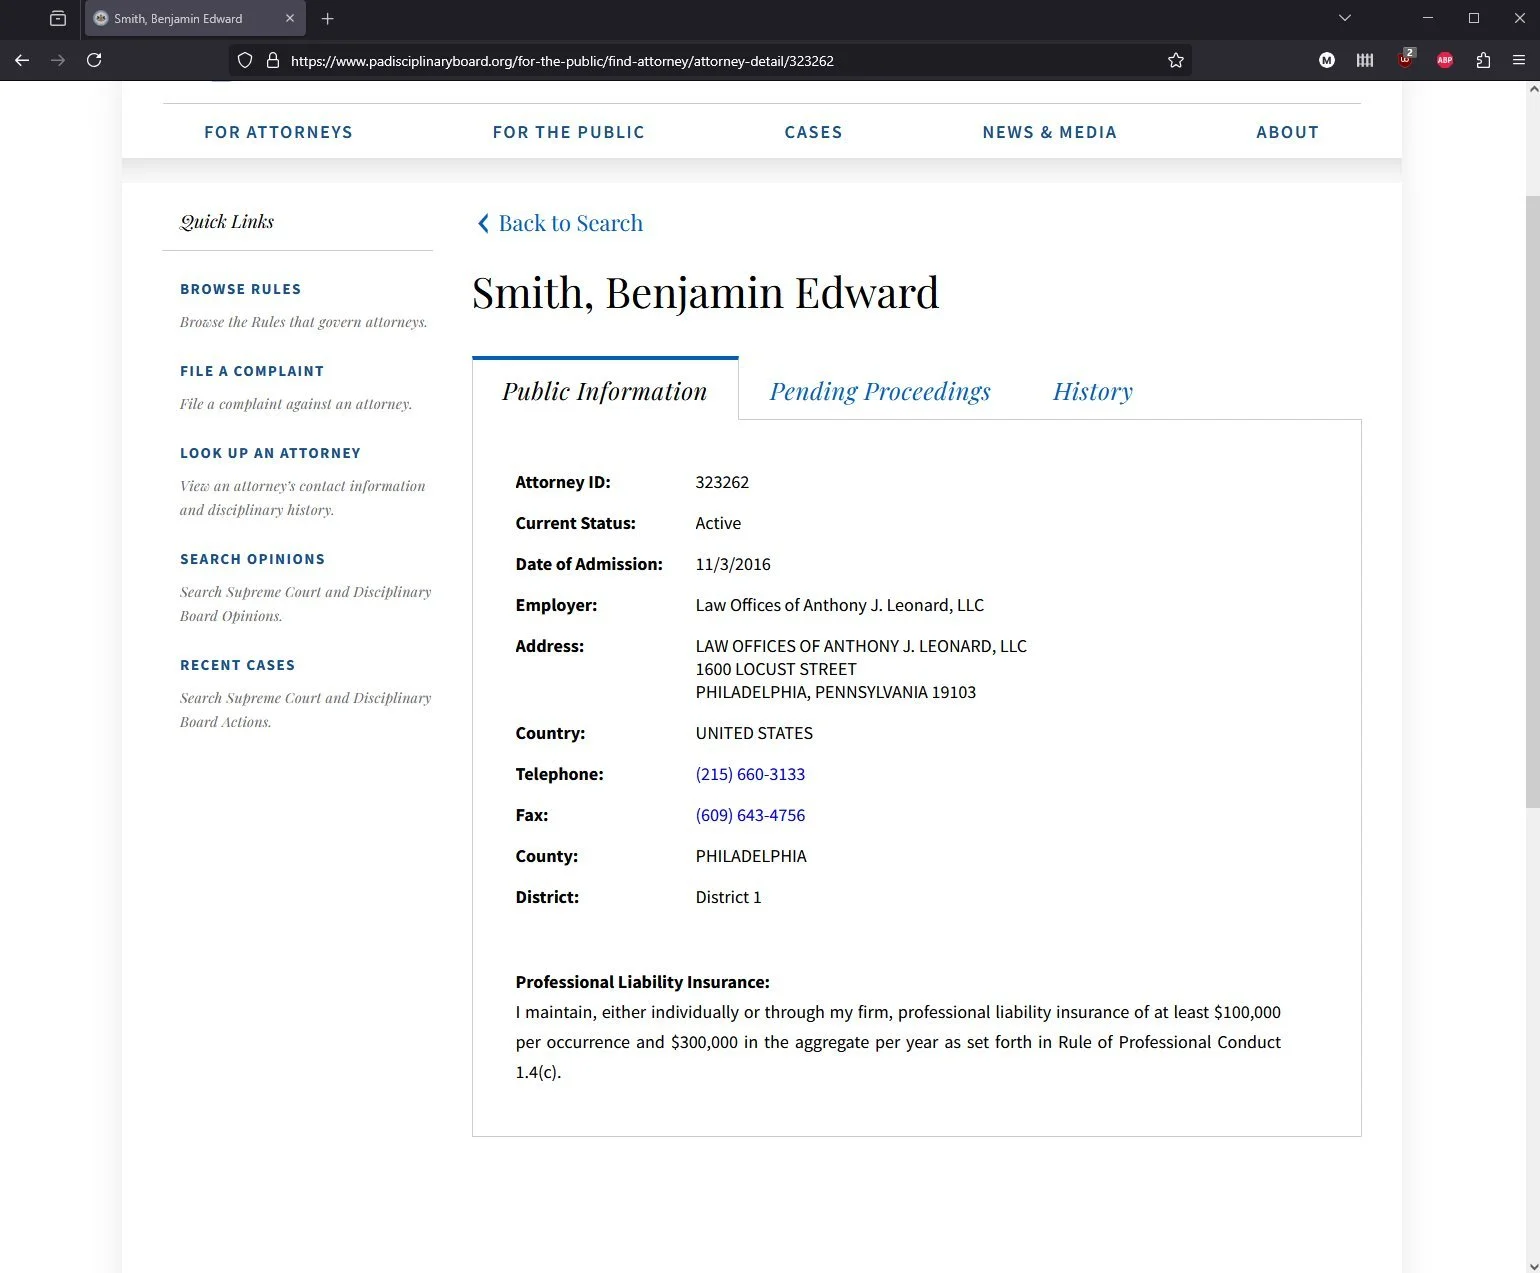The width and height of the screenshot is (1540, 1273).
Task: Open the News & Media menu
Action: point(1049,132)
